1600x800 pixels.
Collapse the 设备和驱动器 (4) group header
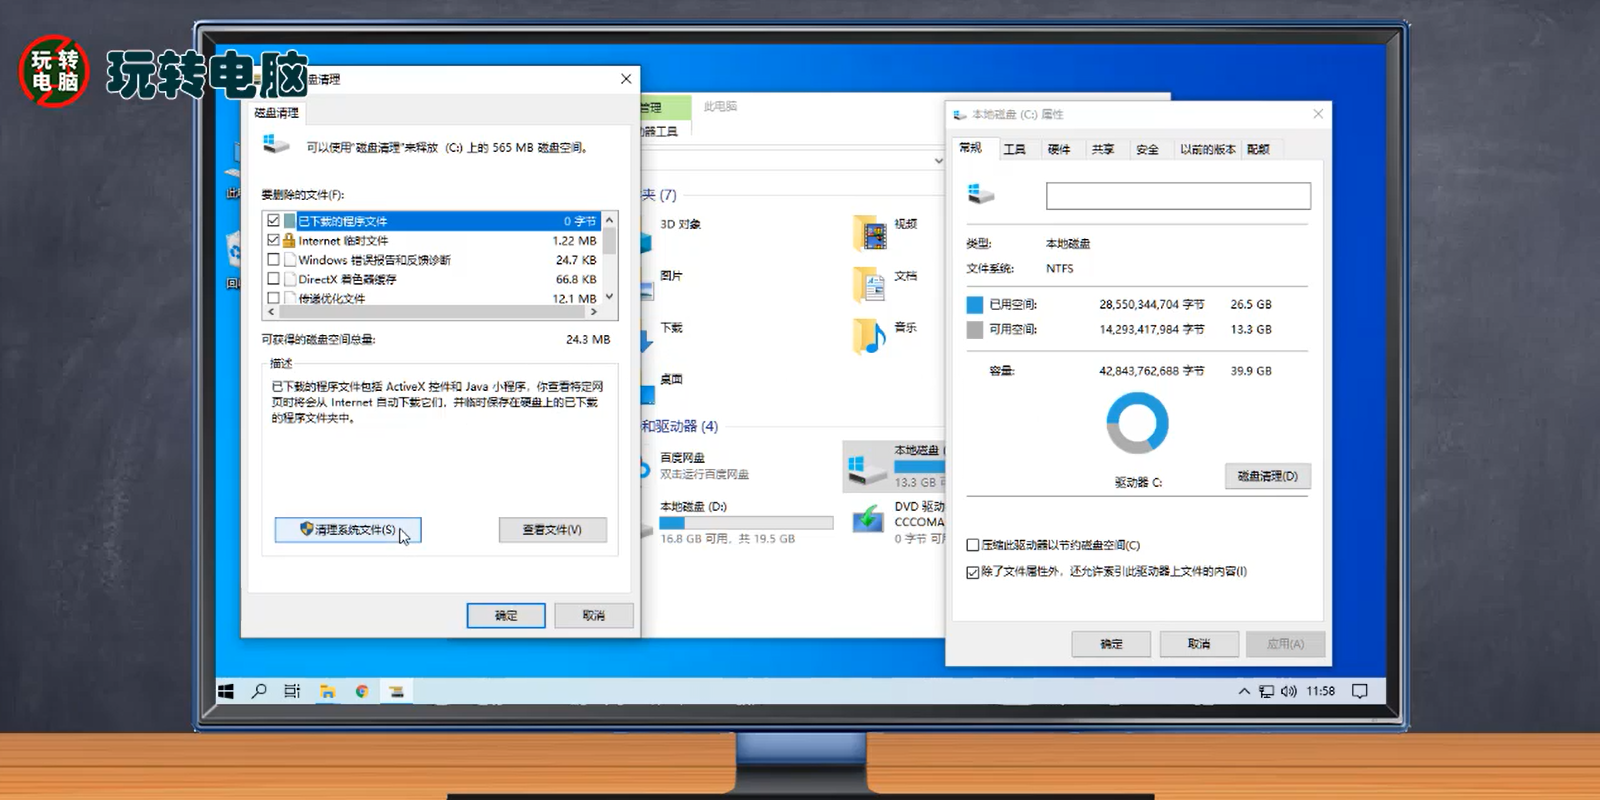680,426
